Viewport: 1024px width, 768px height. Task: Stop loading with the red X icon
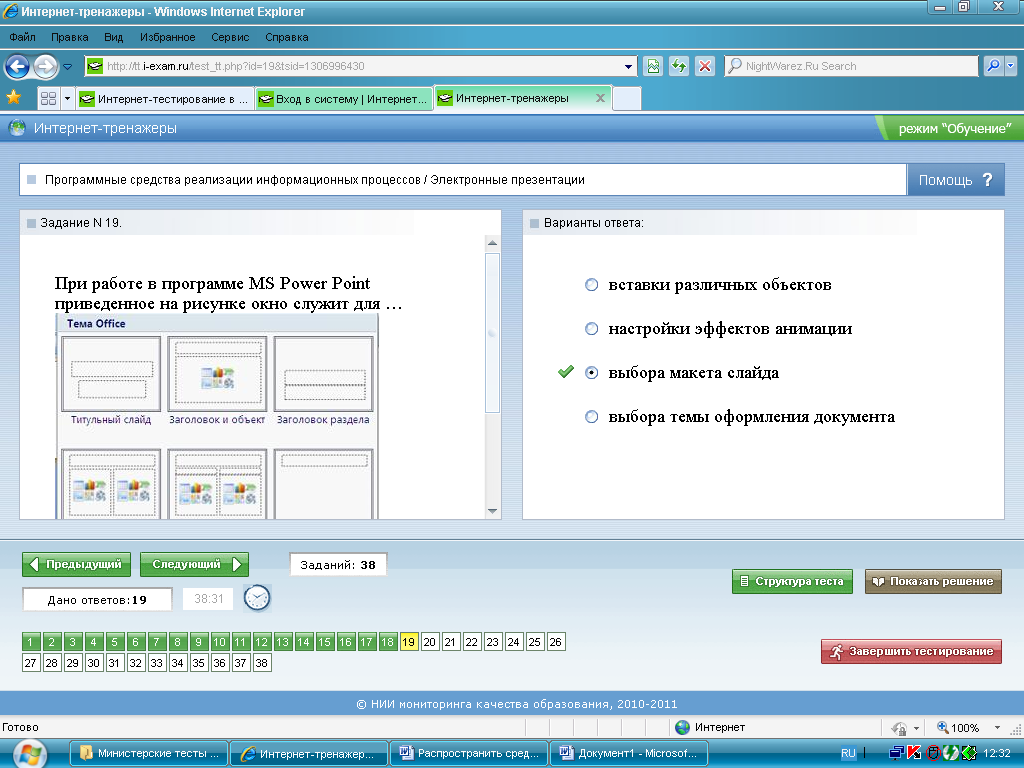705,66
